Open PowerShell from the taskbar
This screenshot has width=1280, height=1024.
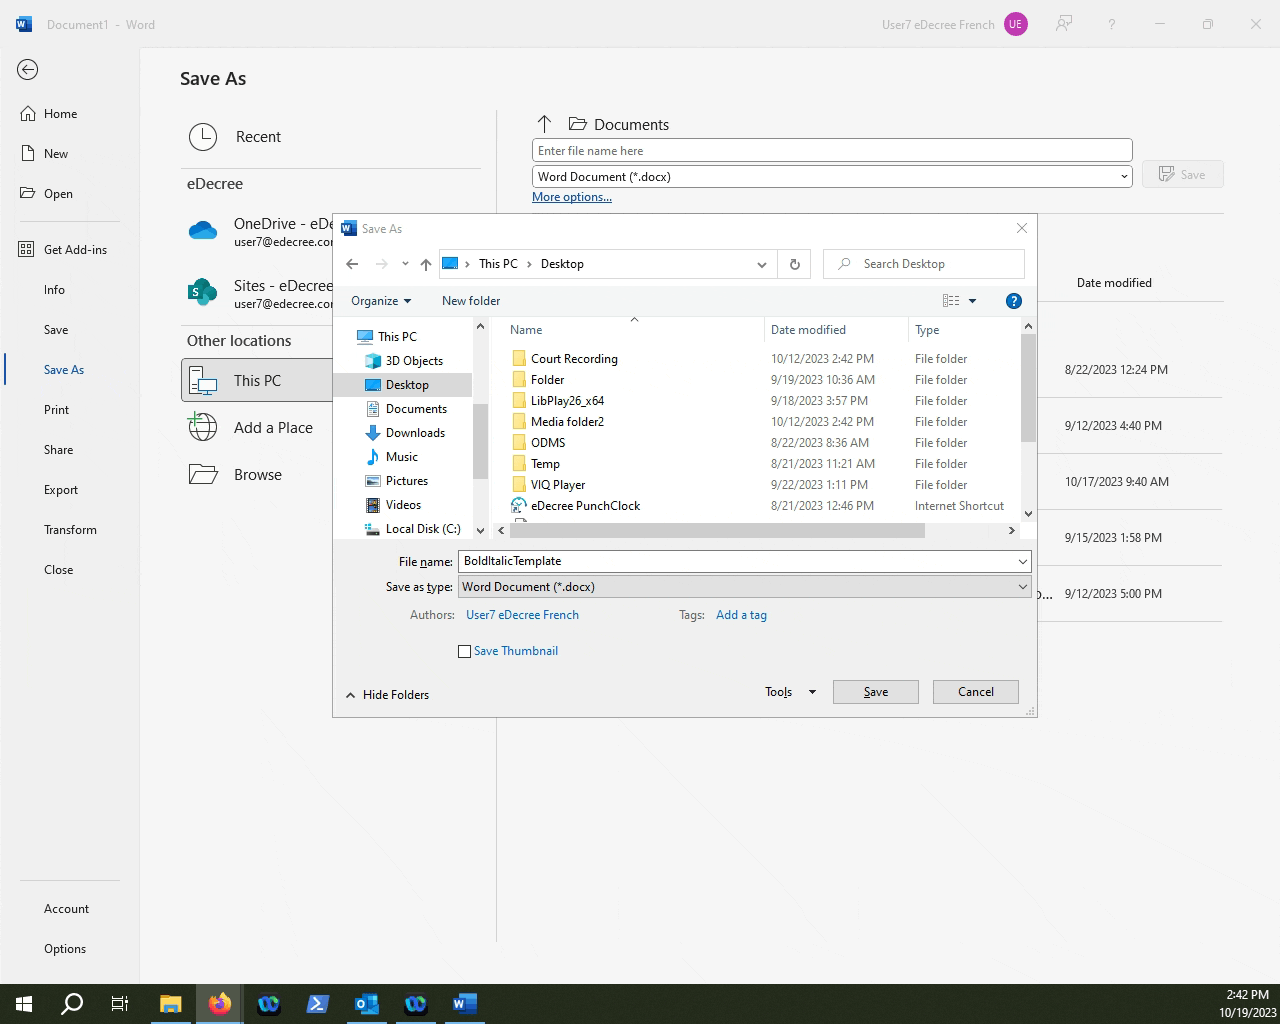318,1004
